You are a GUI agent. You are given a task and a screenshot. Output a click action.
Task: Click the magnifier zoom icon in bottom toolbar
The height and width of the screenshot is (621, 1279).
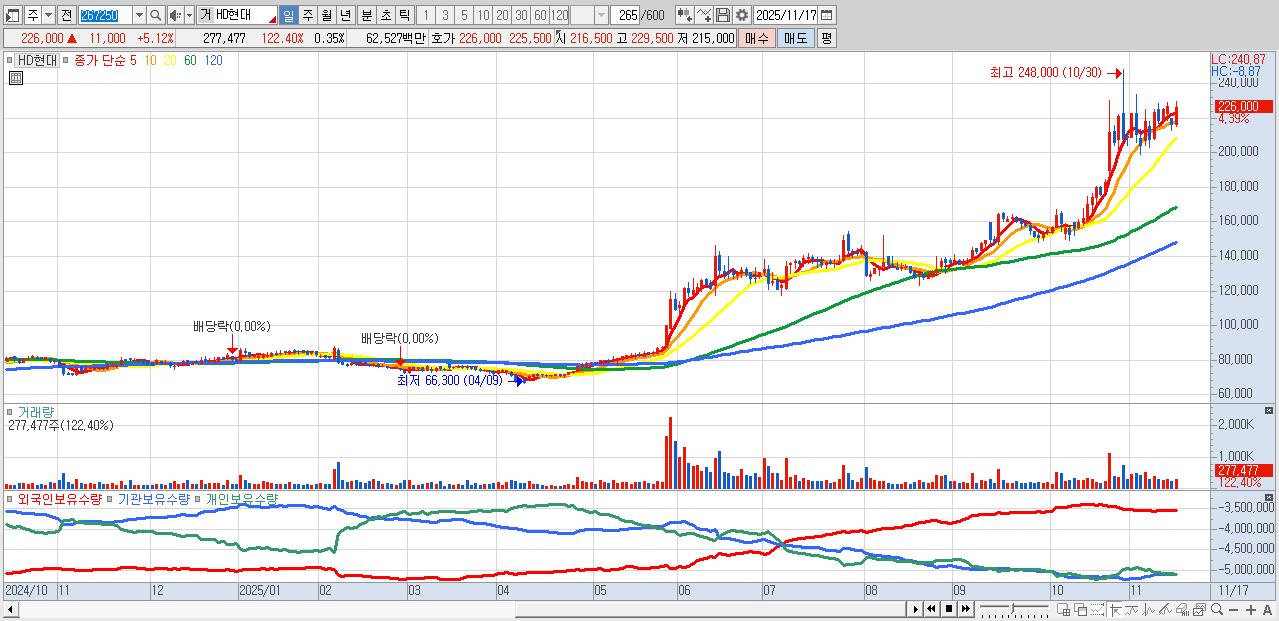click(x=1217, y=609)
